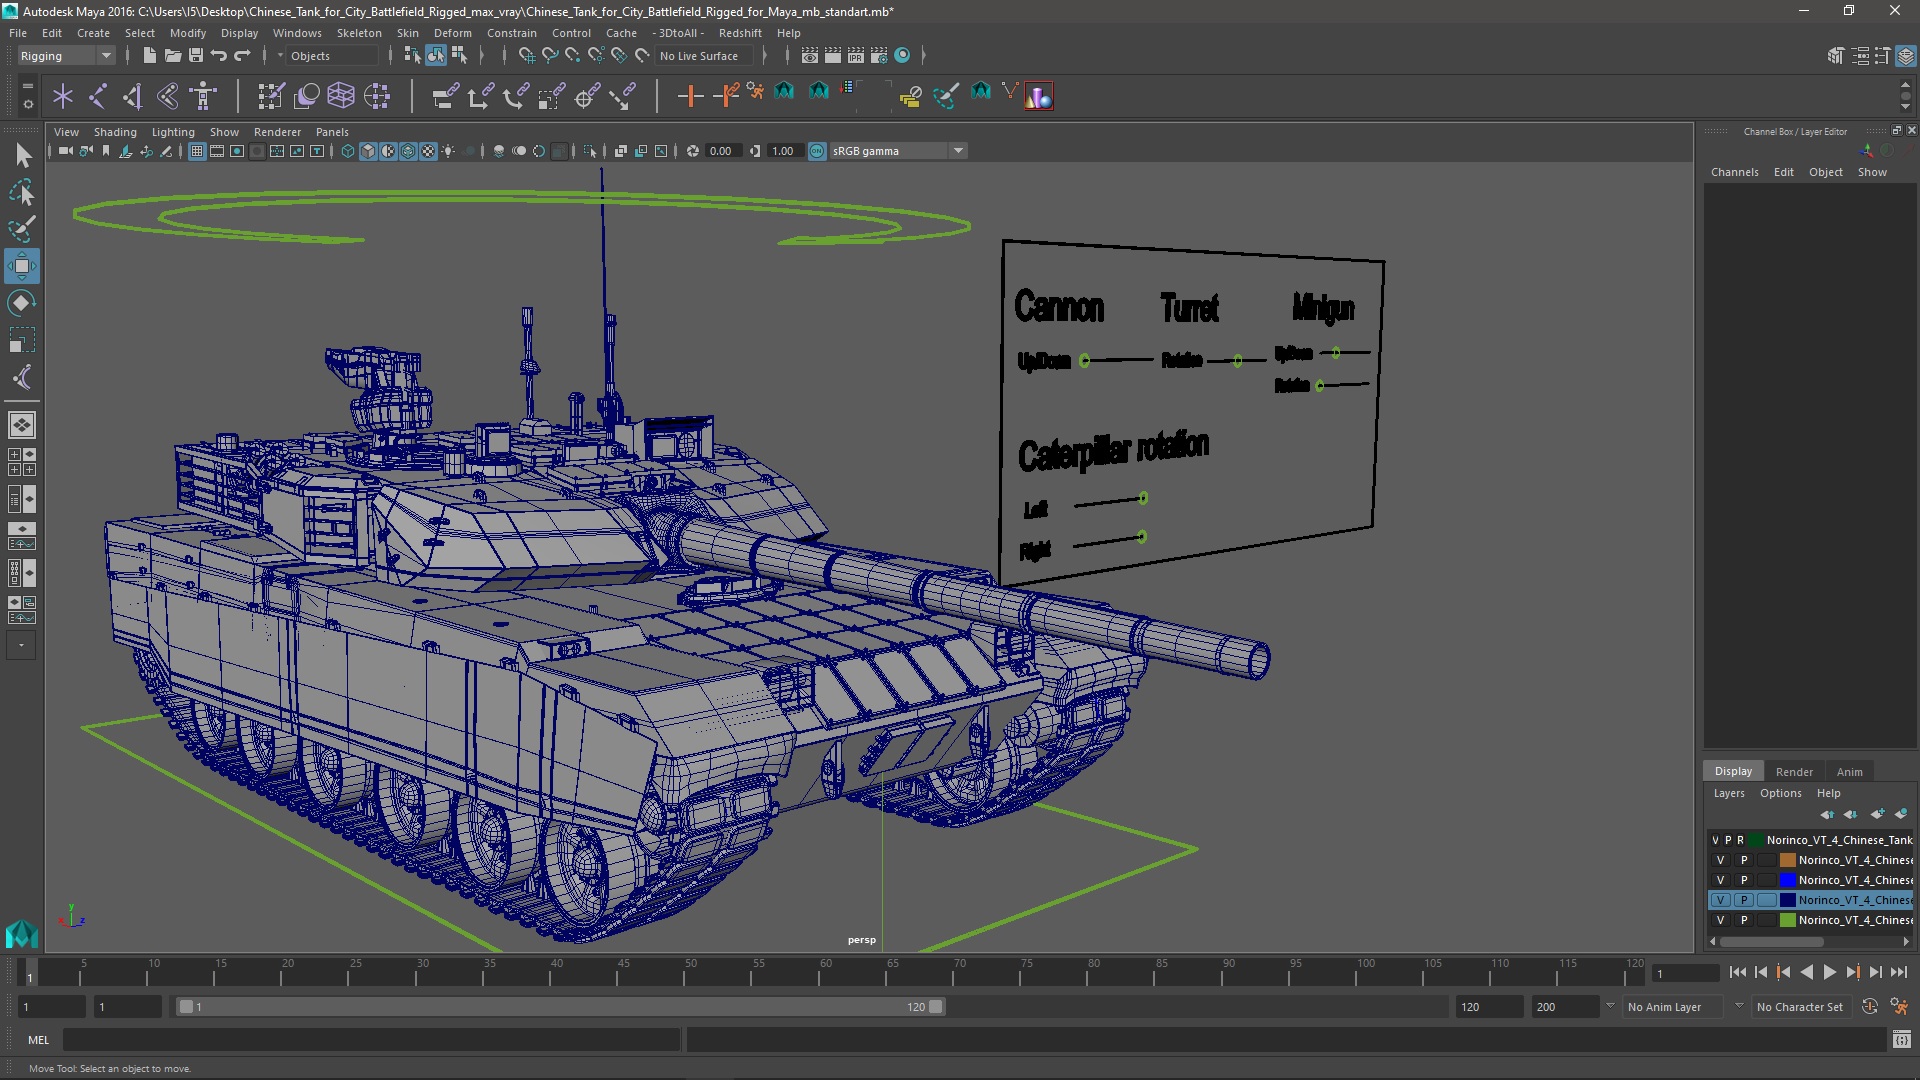Switch to the Render layer tab
Viewport: 1920px width, 1080px height.
point(1794,772)
